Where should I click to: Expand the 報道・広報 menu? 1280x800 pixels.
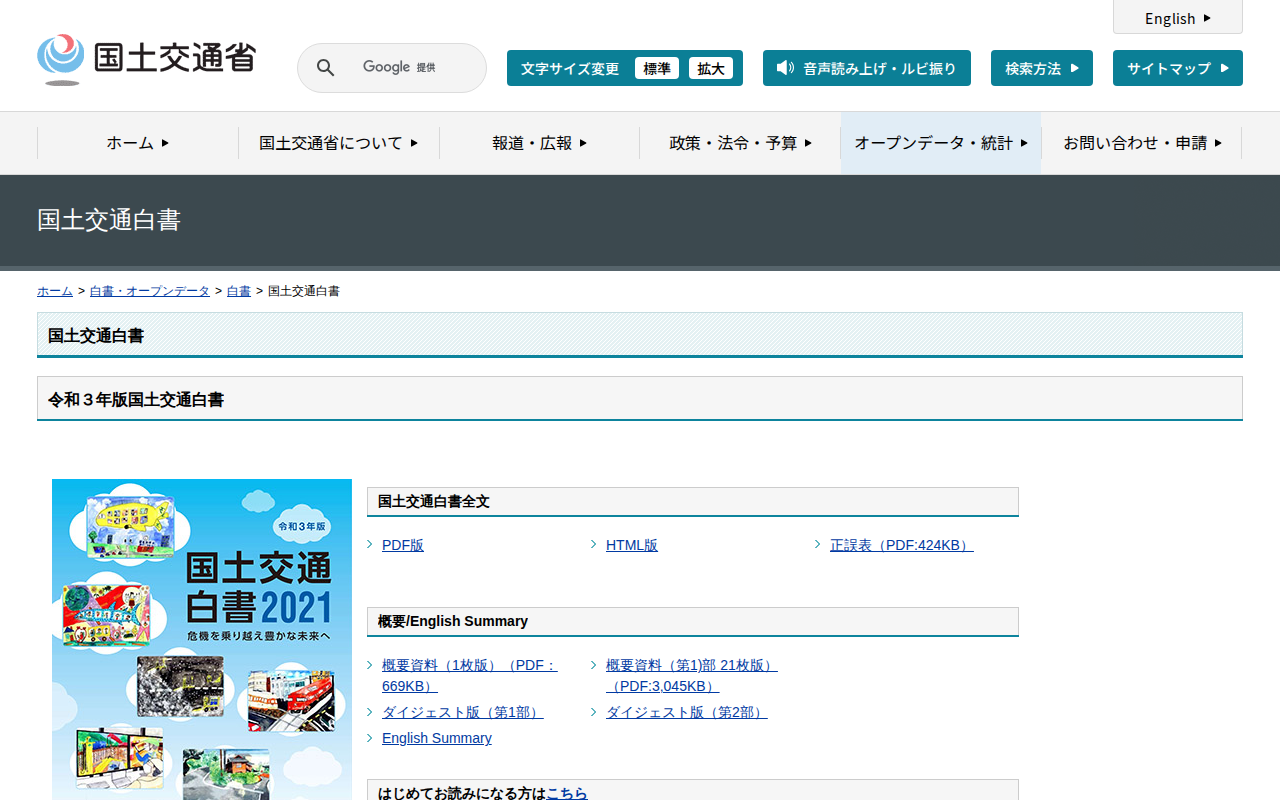pyautogui.click(x=539, y=143)
